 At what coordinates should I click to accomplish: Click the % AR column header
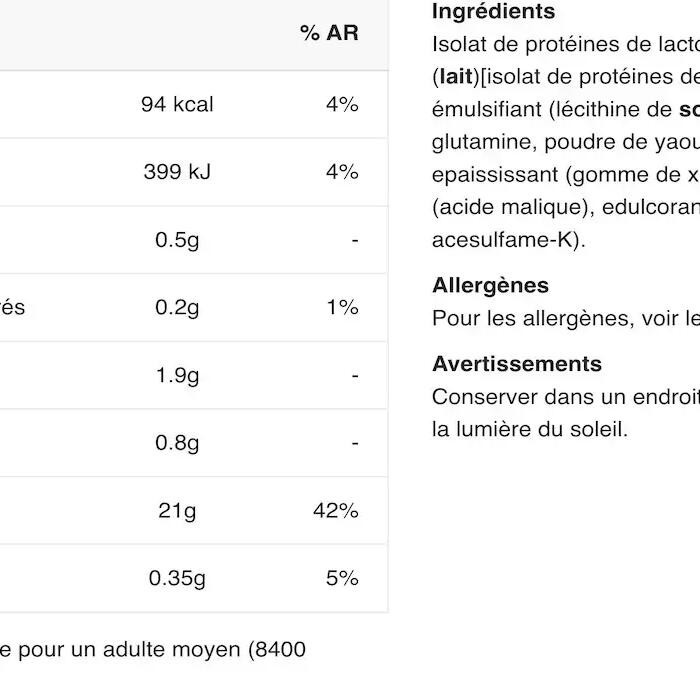pyautogui.click(x=329, y=33)
